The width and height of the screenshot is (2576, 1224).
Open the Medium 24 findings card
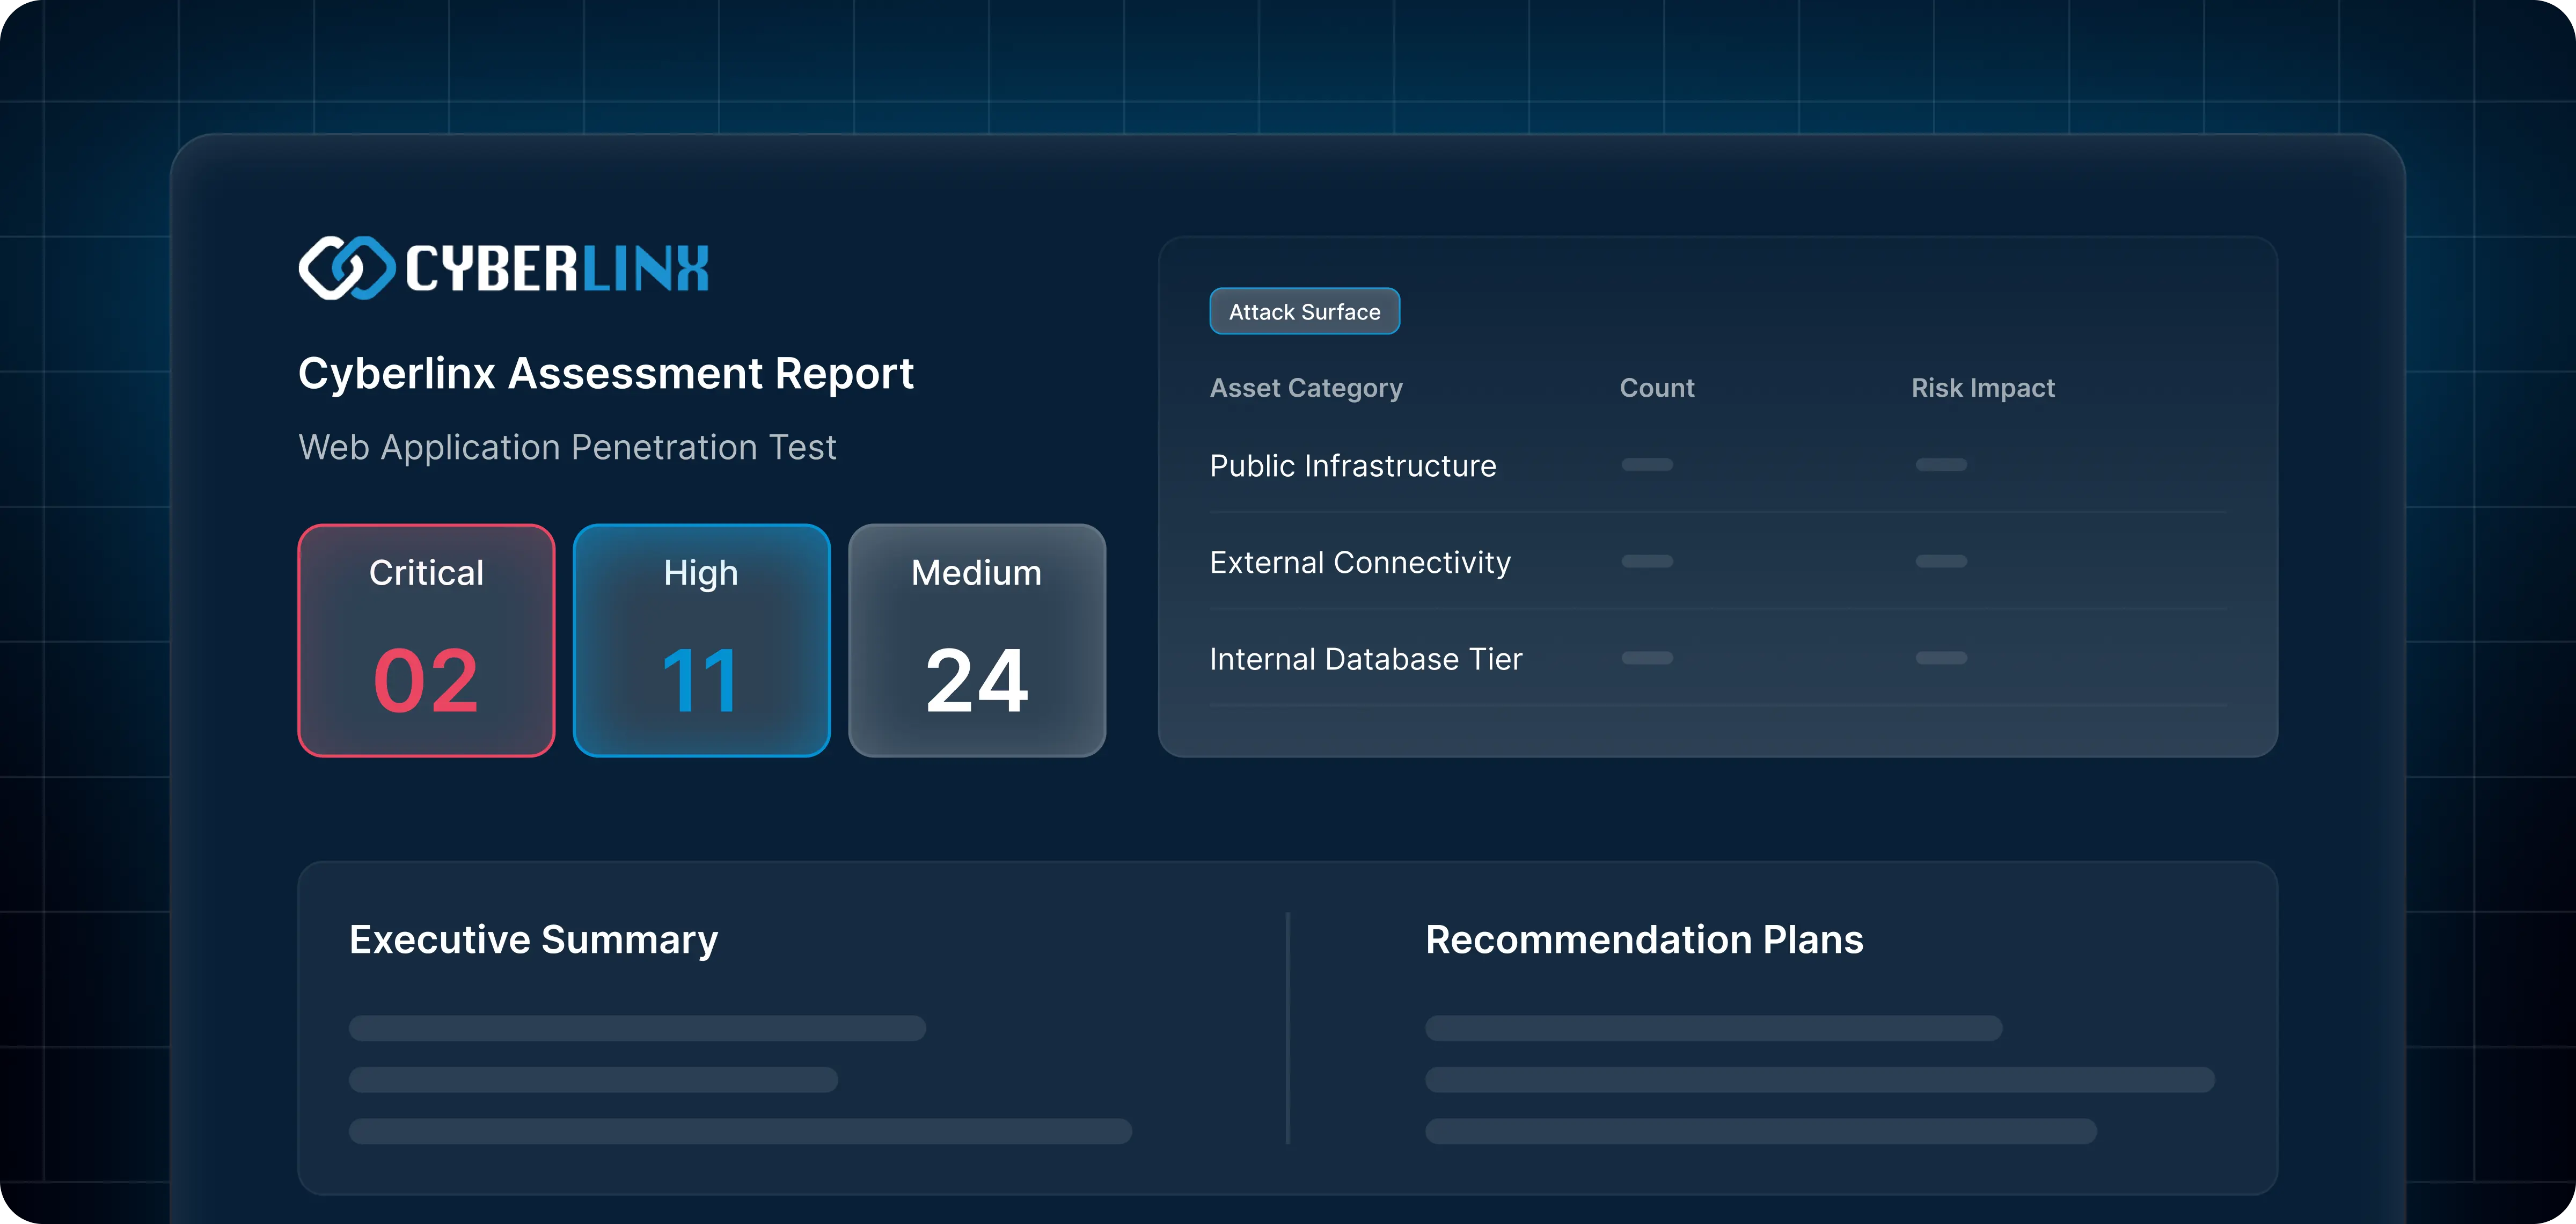pos(977,640)
